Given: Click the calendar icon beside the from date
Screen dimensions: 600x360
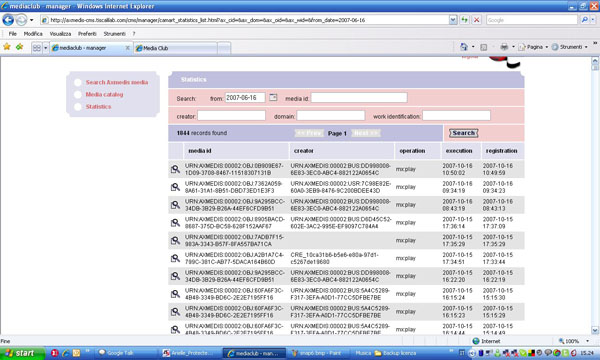Looking at the screenshot, I should [x=273, y=98].
